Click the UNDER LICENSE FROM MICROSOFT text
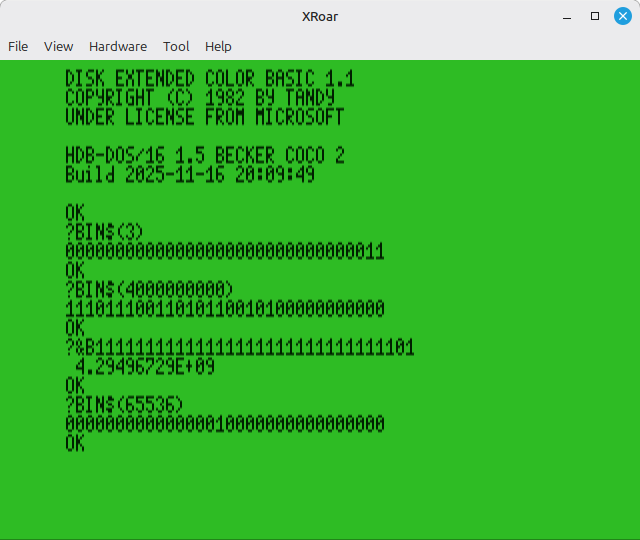Screen dimensions: 640x540 pos(204,117)
